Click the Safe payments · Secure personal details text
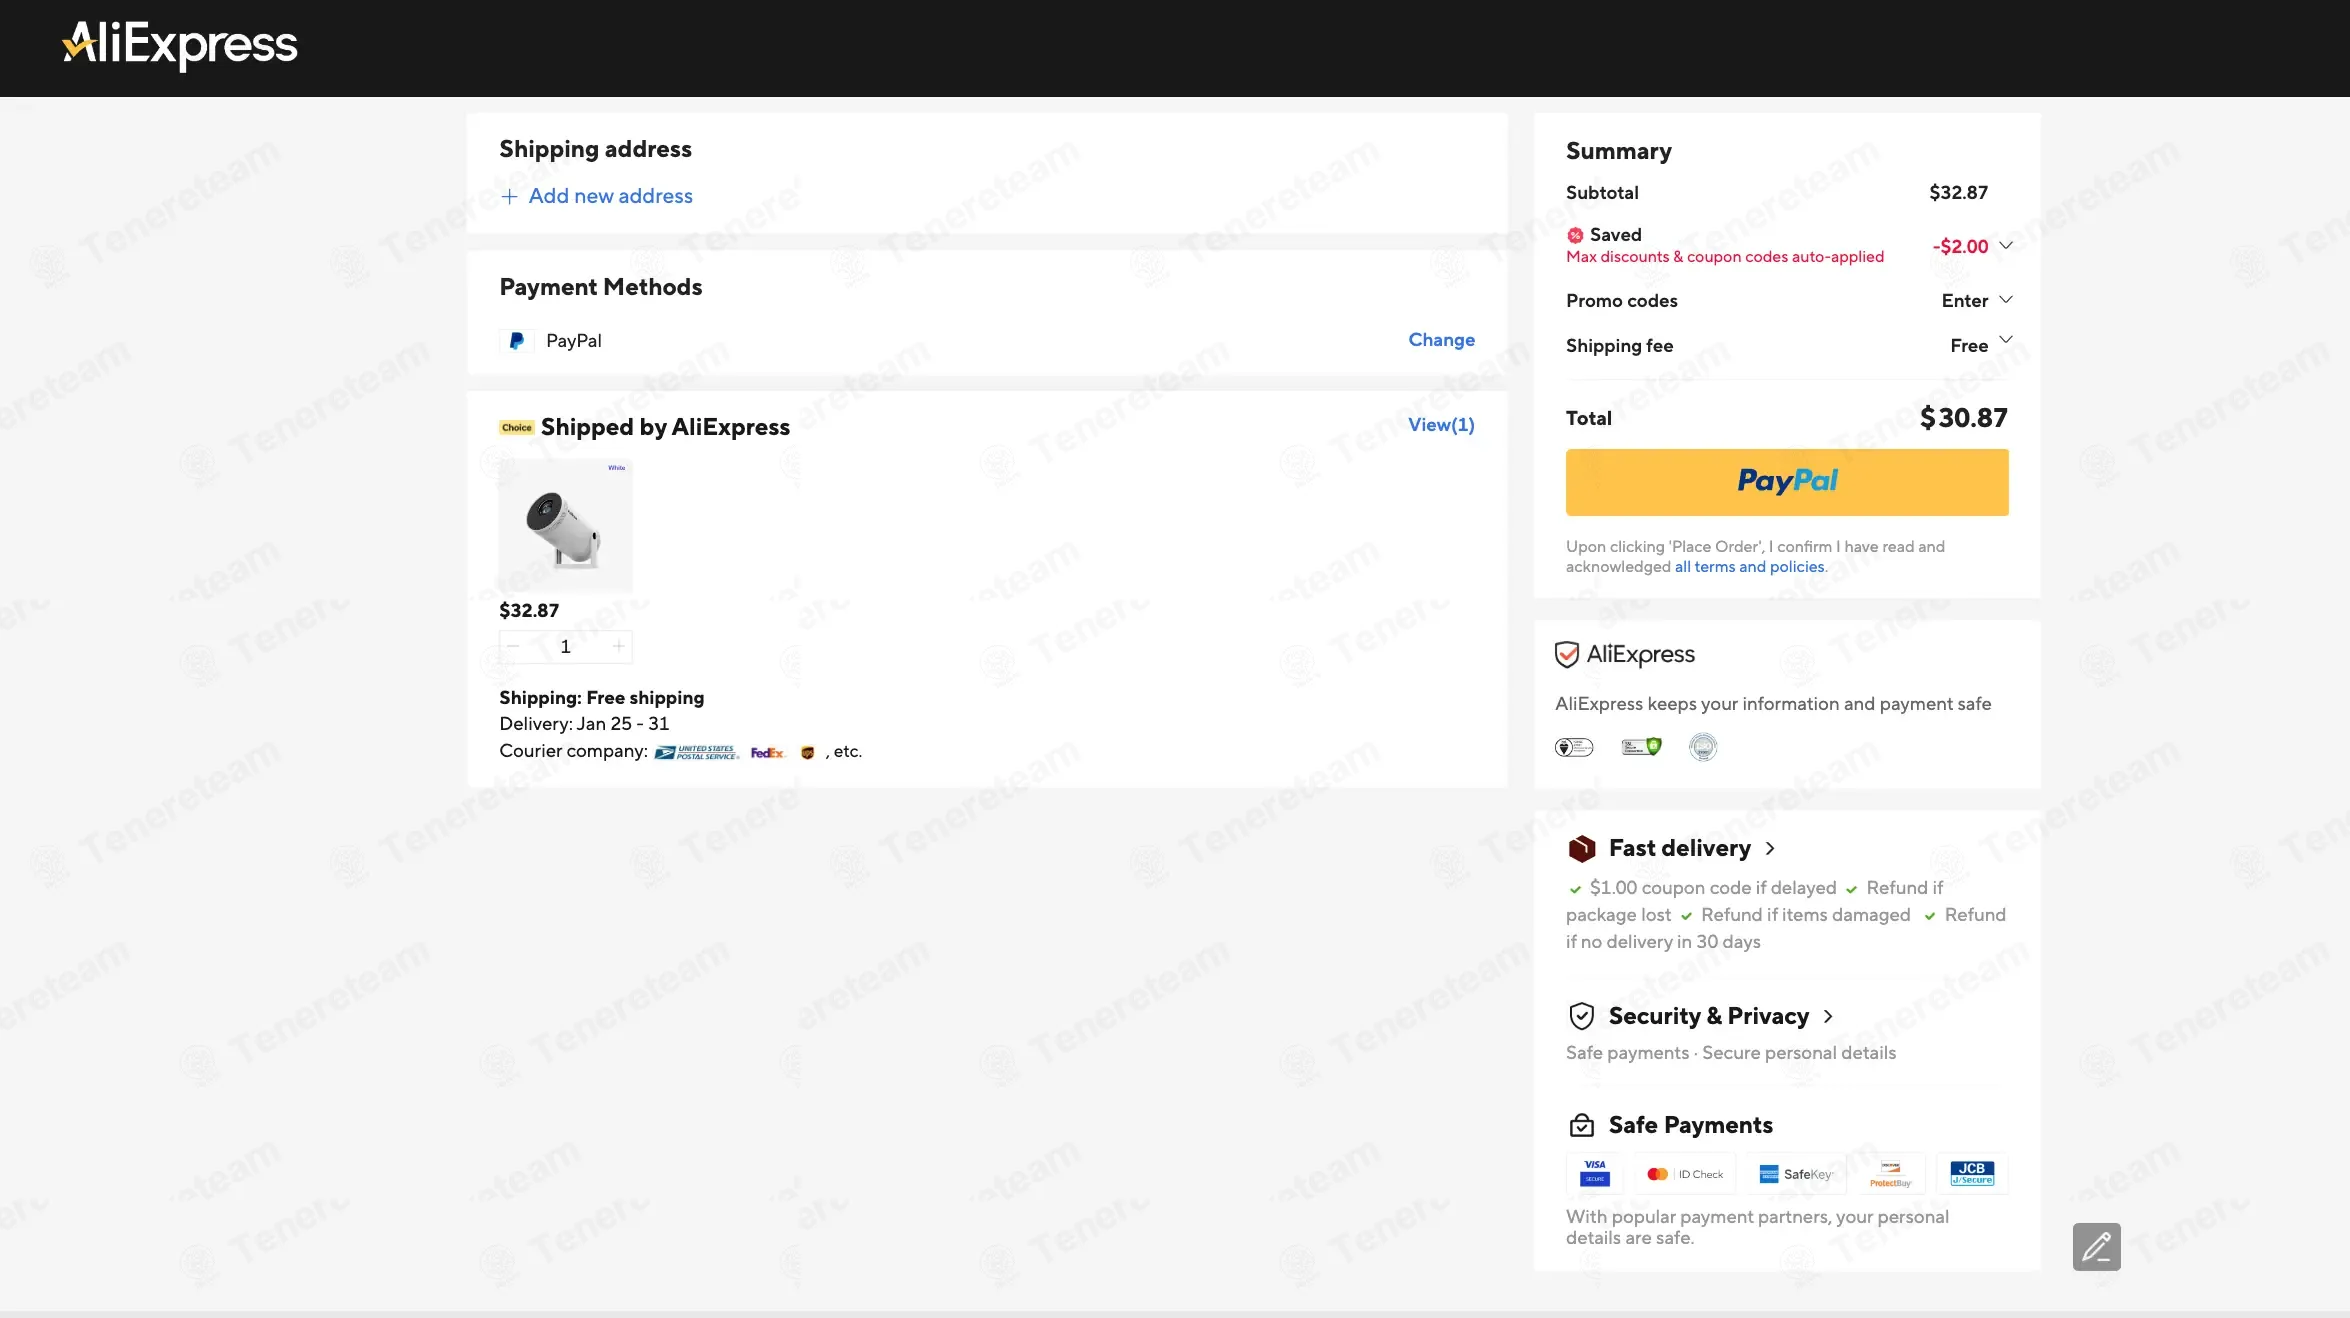 [x=1731, y=1053]
